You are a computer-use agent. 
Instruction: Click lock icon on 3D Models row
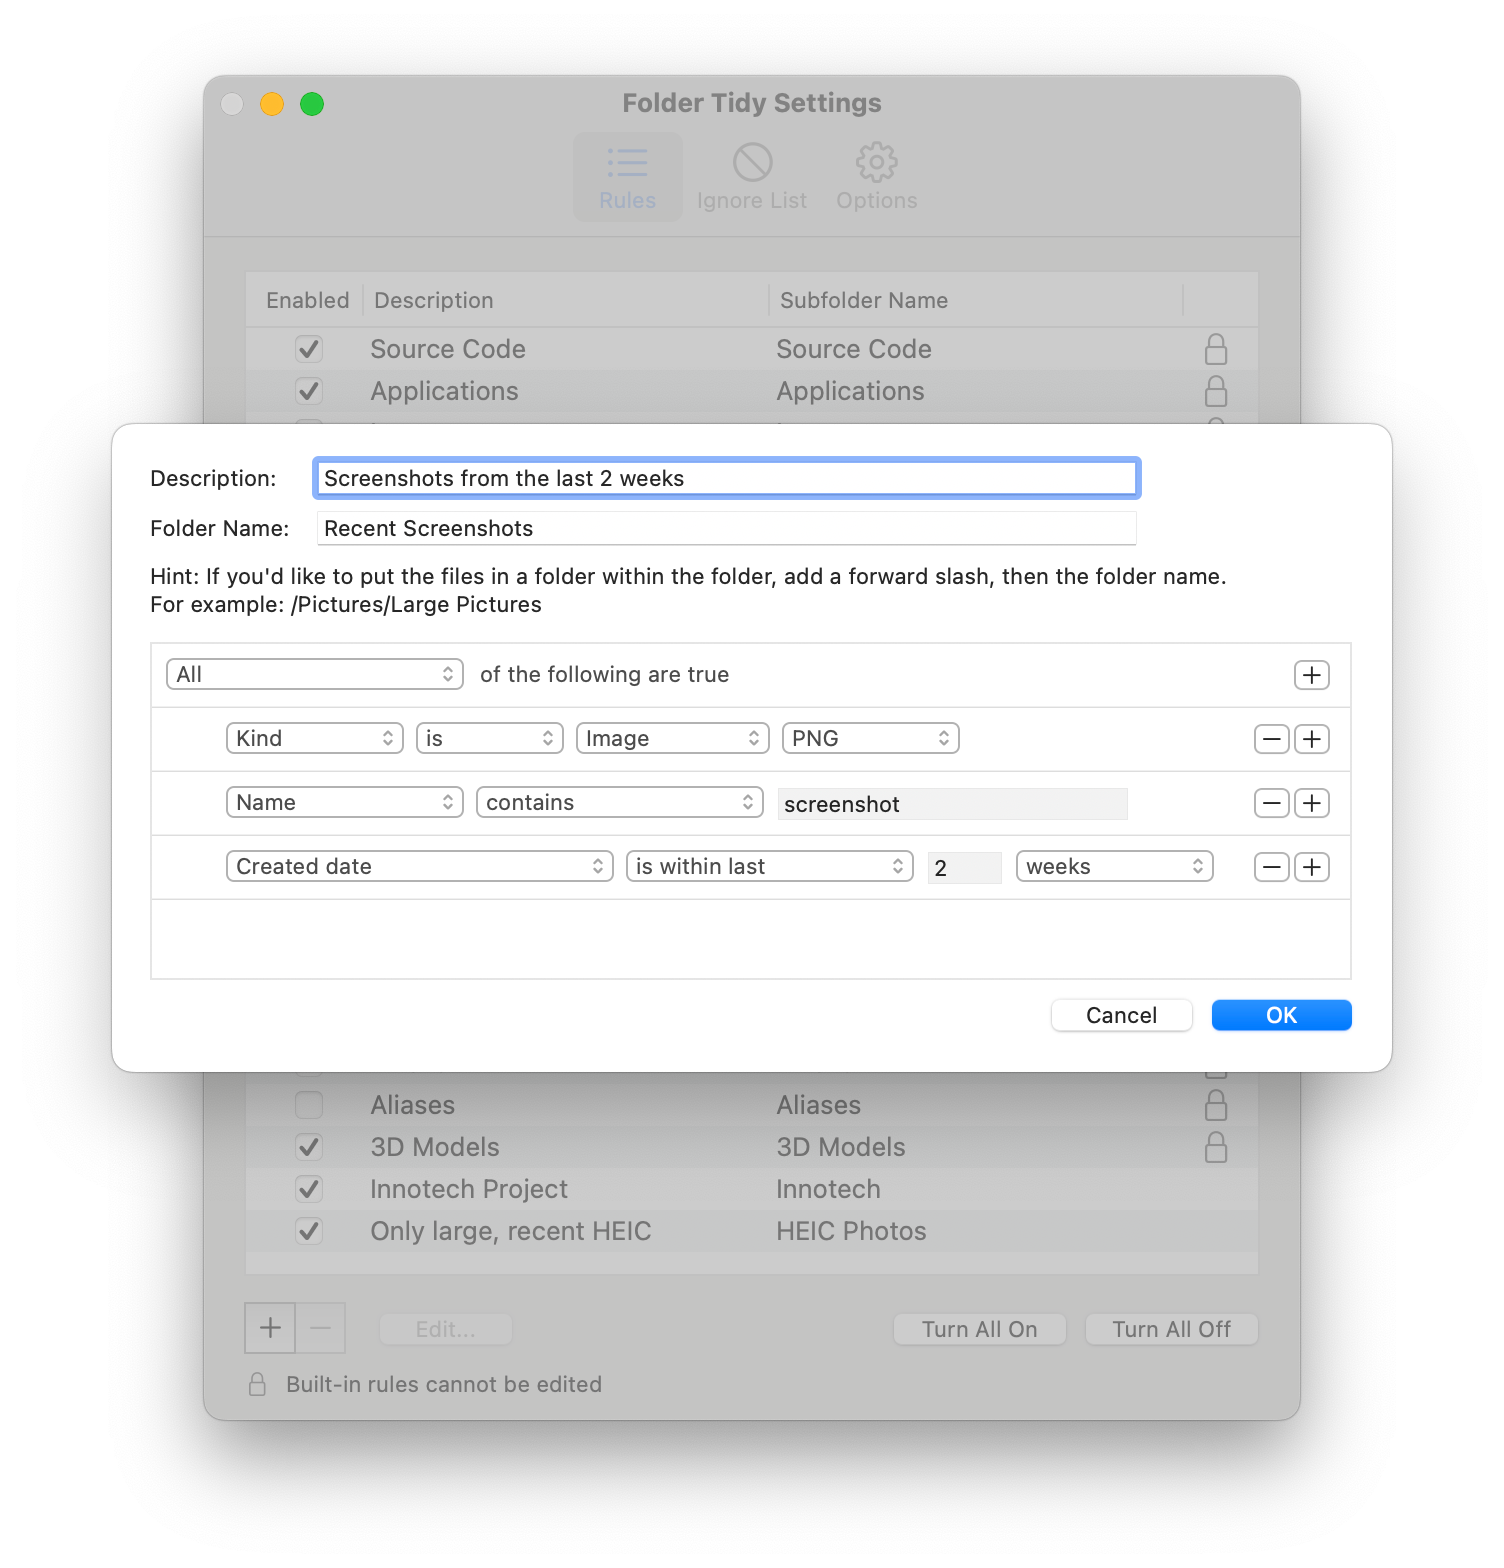point(1216,1147)
